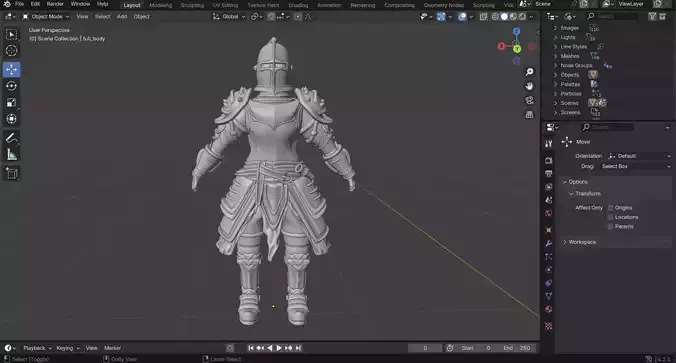Expand the Workspace panel
This screenshot has height=363, width=676.
tap(565, 242)
